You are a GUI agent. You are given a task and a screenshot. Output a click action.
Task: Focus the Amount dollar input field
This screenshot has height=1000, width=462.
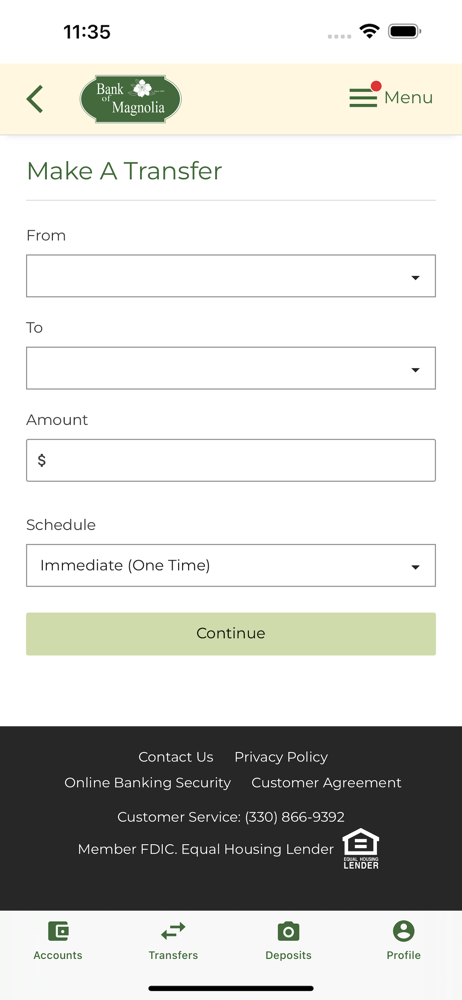pyautogui.click(x=231, y=460)
